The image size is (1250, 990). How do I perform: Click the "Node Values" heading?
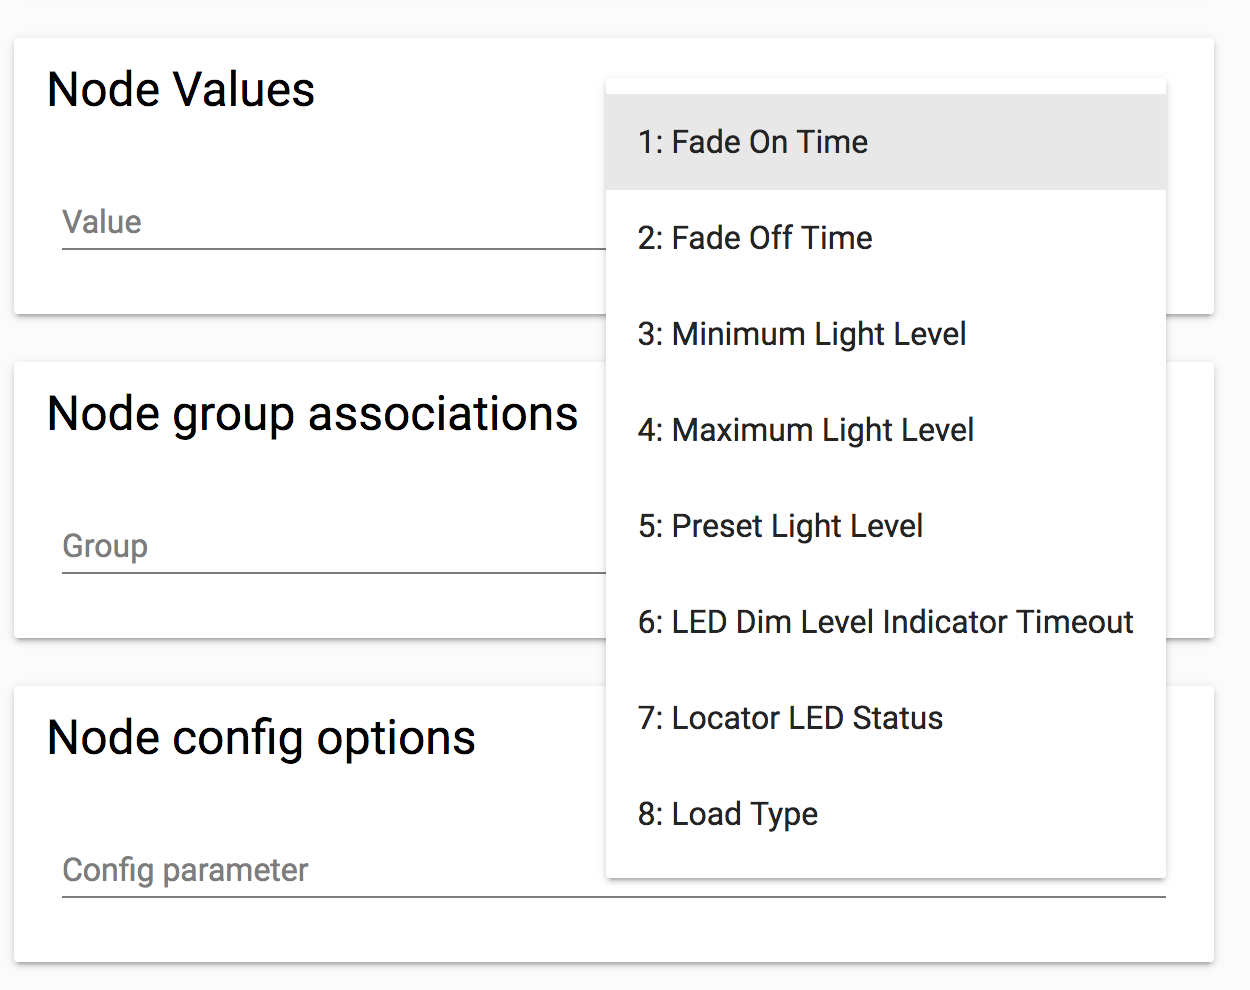[181, 90]
